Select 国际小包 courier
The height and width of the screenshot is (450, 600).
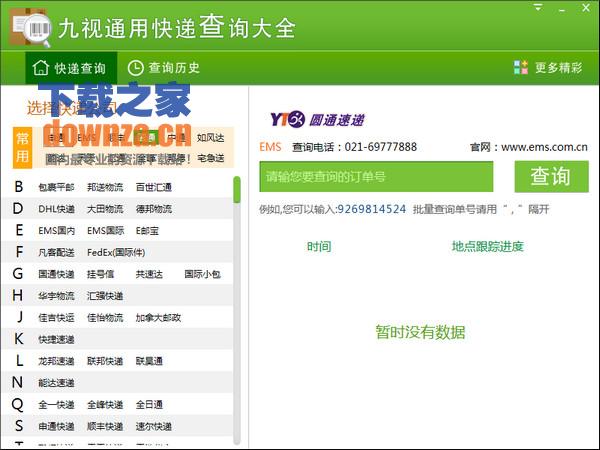(202, 274)
